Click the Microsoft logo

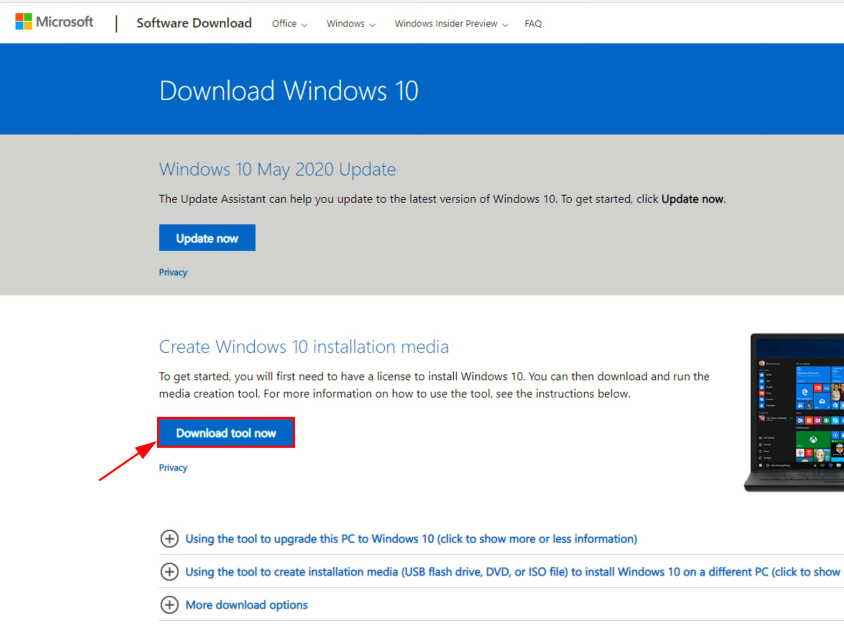[x=54, y=22]
